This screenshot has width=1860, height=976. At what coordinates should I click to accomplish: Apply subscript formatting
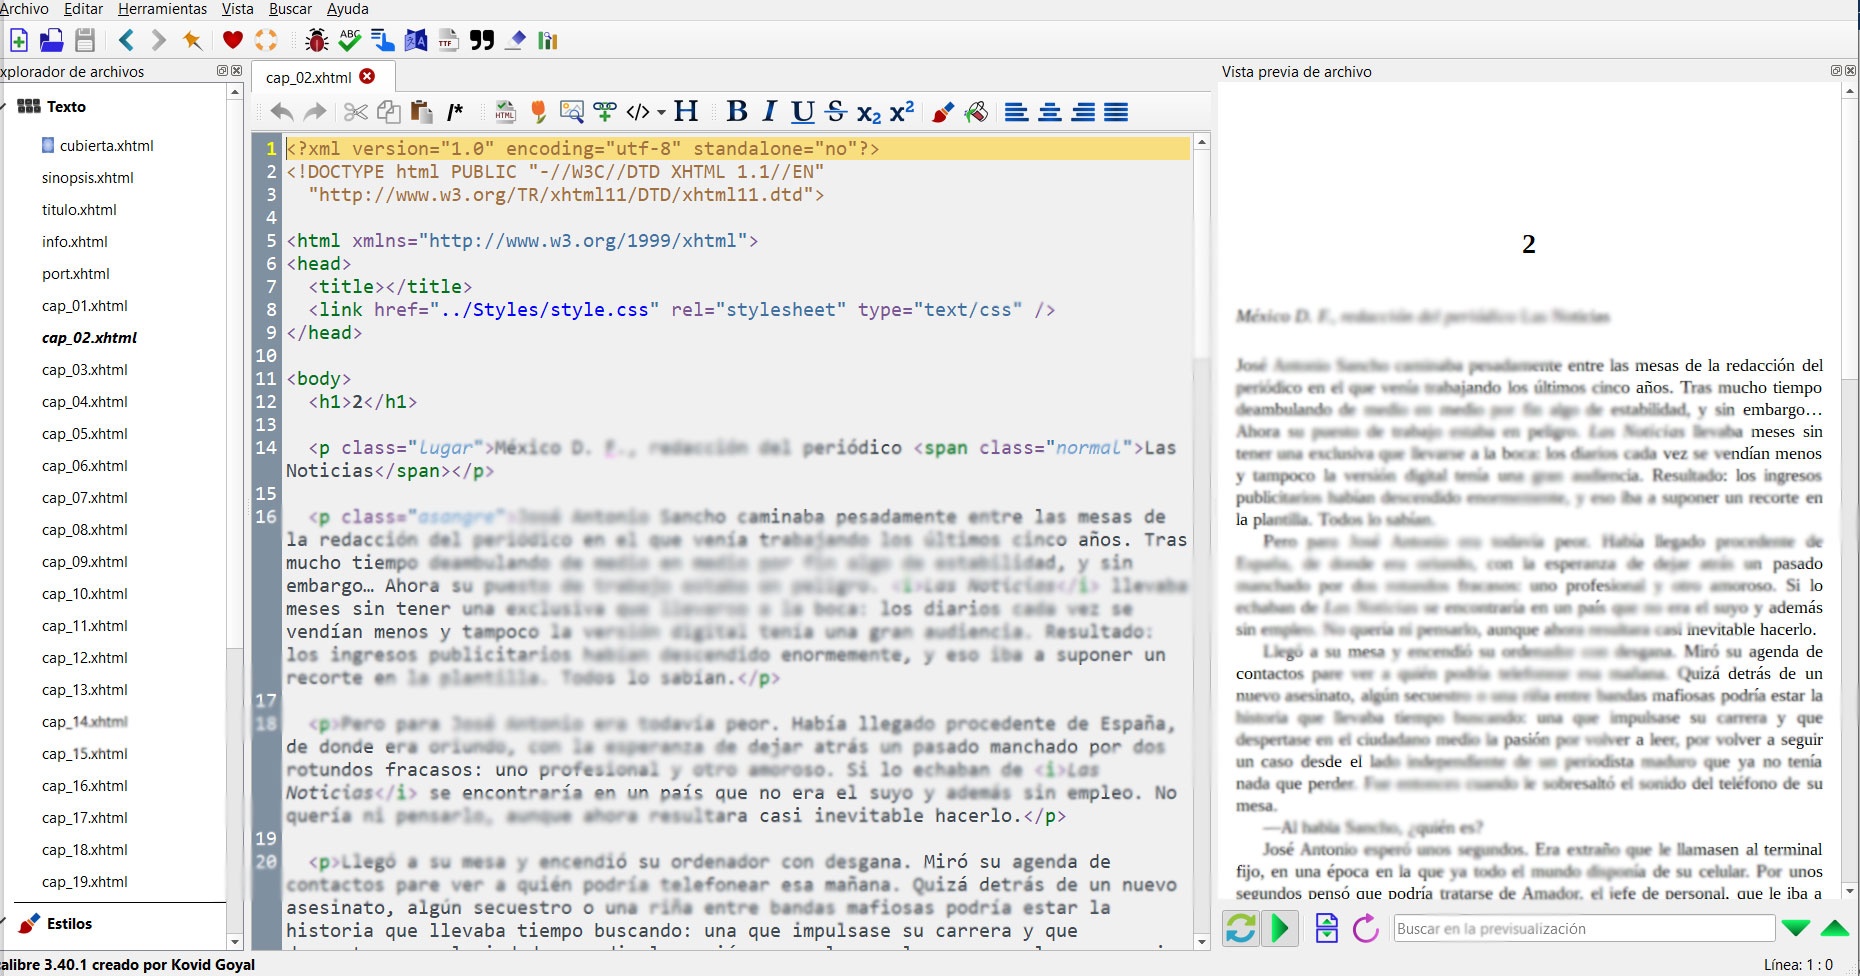(869, 113)
